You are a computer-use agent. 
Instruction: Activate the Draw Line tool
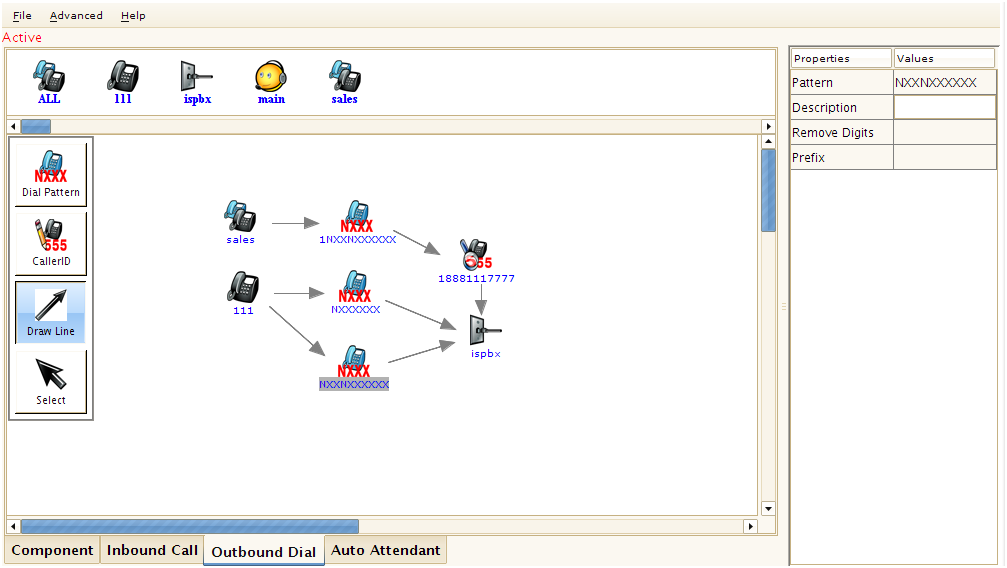50,312
